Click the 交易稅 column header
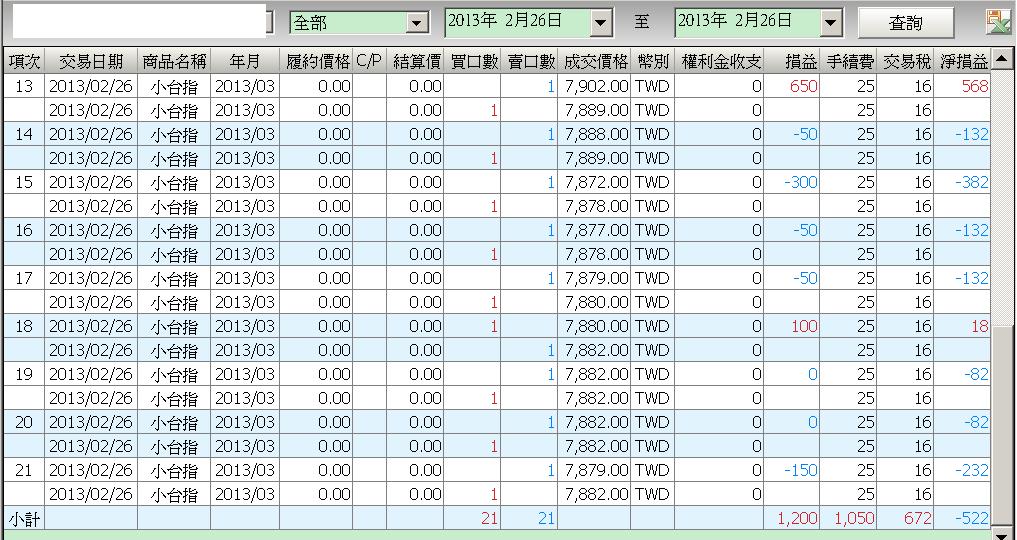 coord(905,62)
